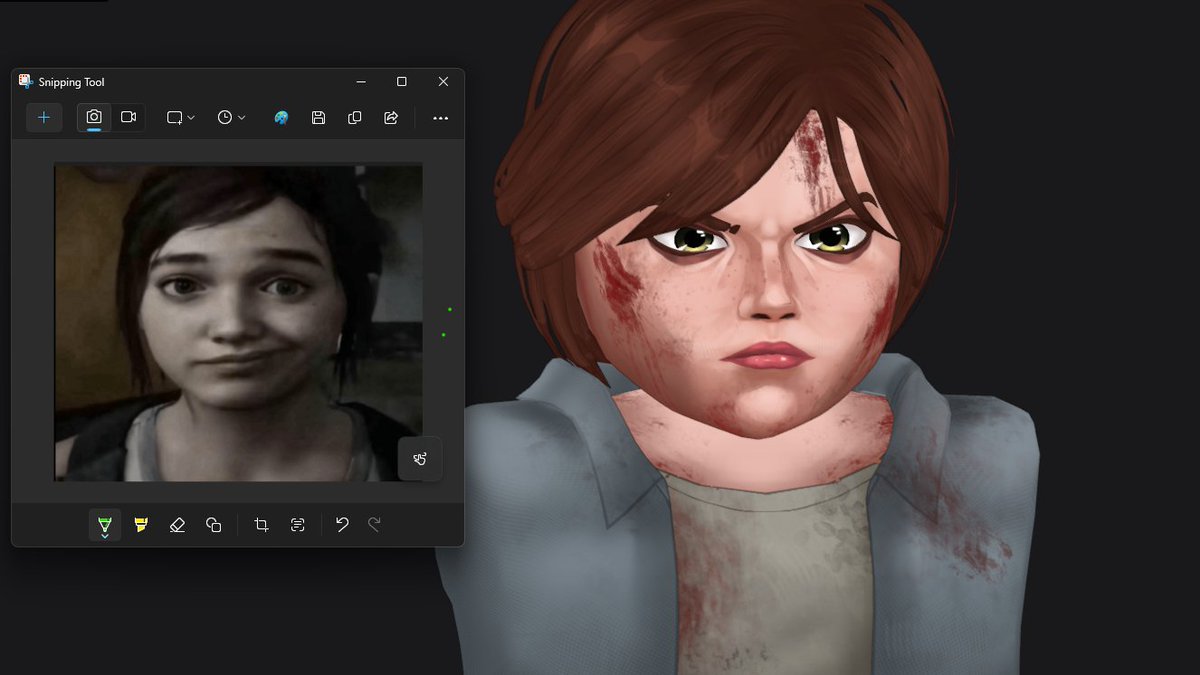Edit snip in Paint
Viewport: 1200px width, 675px height.
(x=282, y=118)
